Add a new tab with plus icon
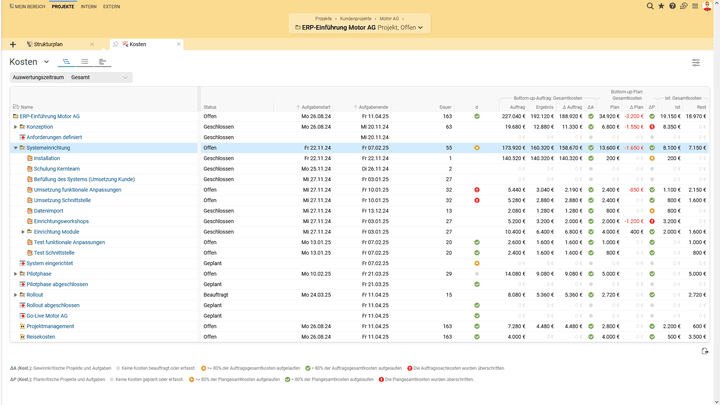 point(13,45)
